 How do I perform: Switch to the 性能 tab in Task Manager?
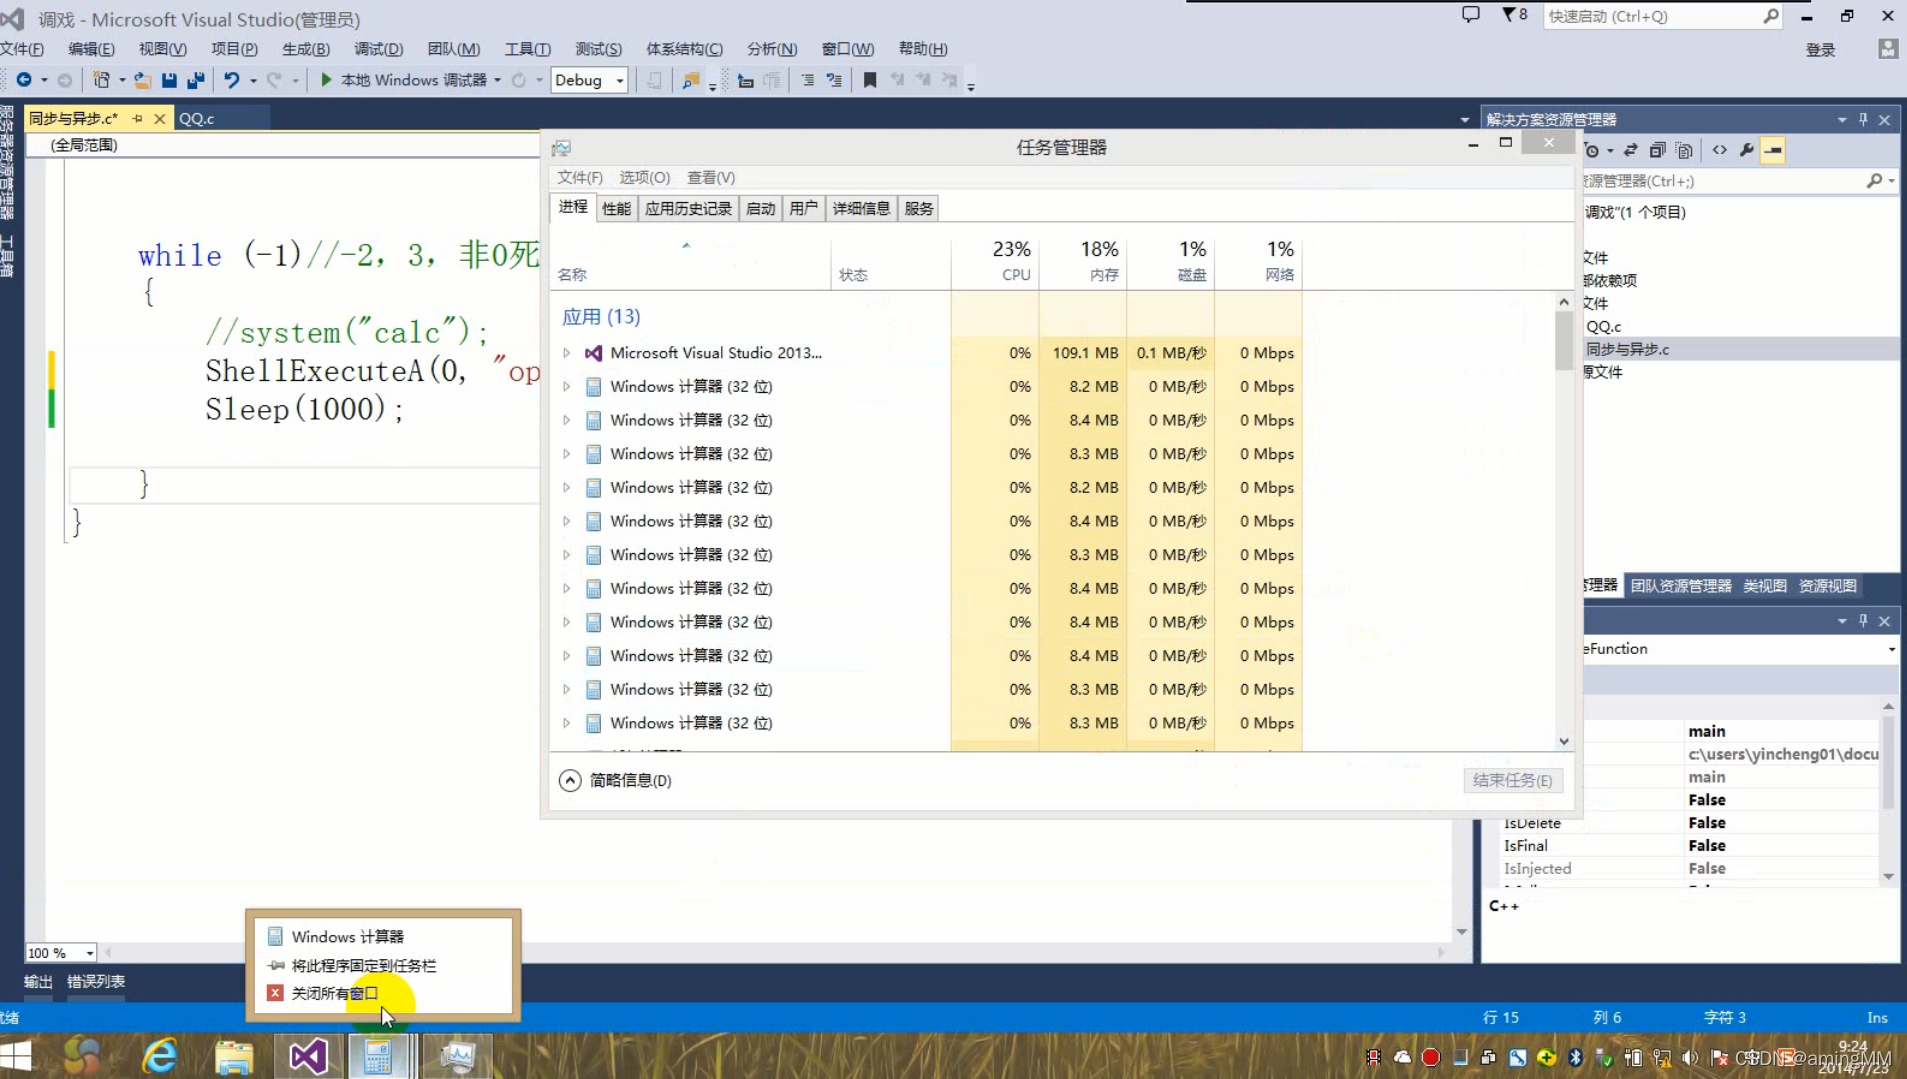(616, 208)
